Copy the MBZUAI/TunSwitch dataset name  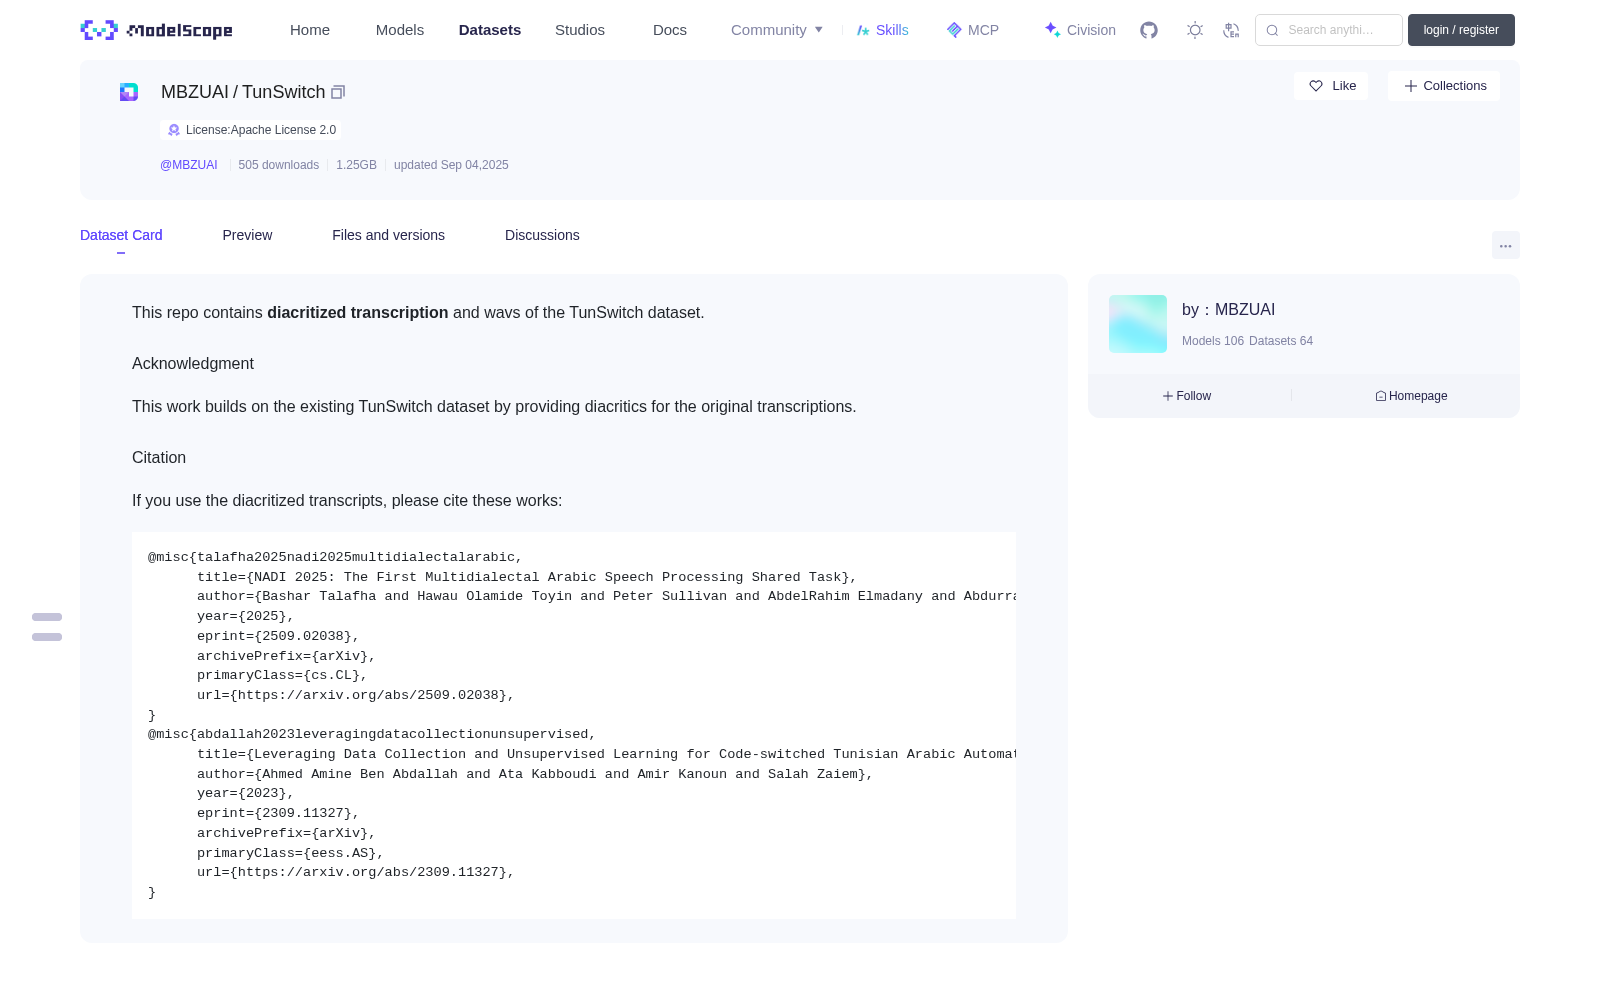click(x=338, y=92)
